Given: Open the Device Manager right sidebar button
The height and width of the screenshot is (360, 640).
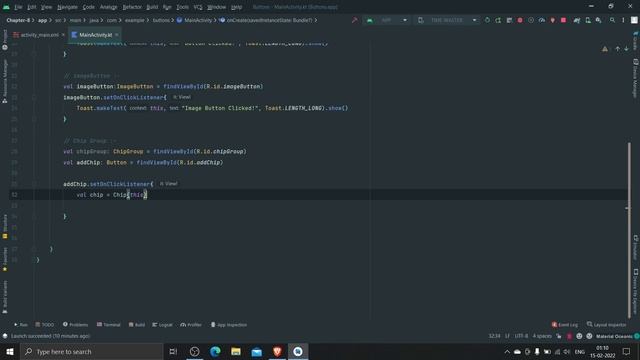Looking at the screenshot, I should coord(635,78).
